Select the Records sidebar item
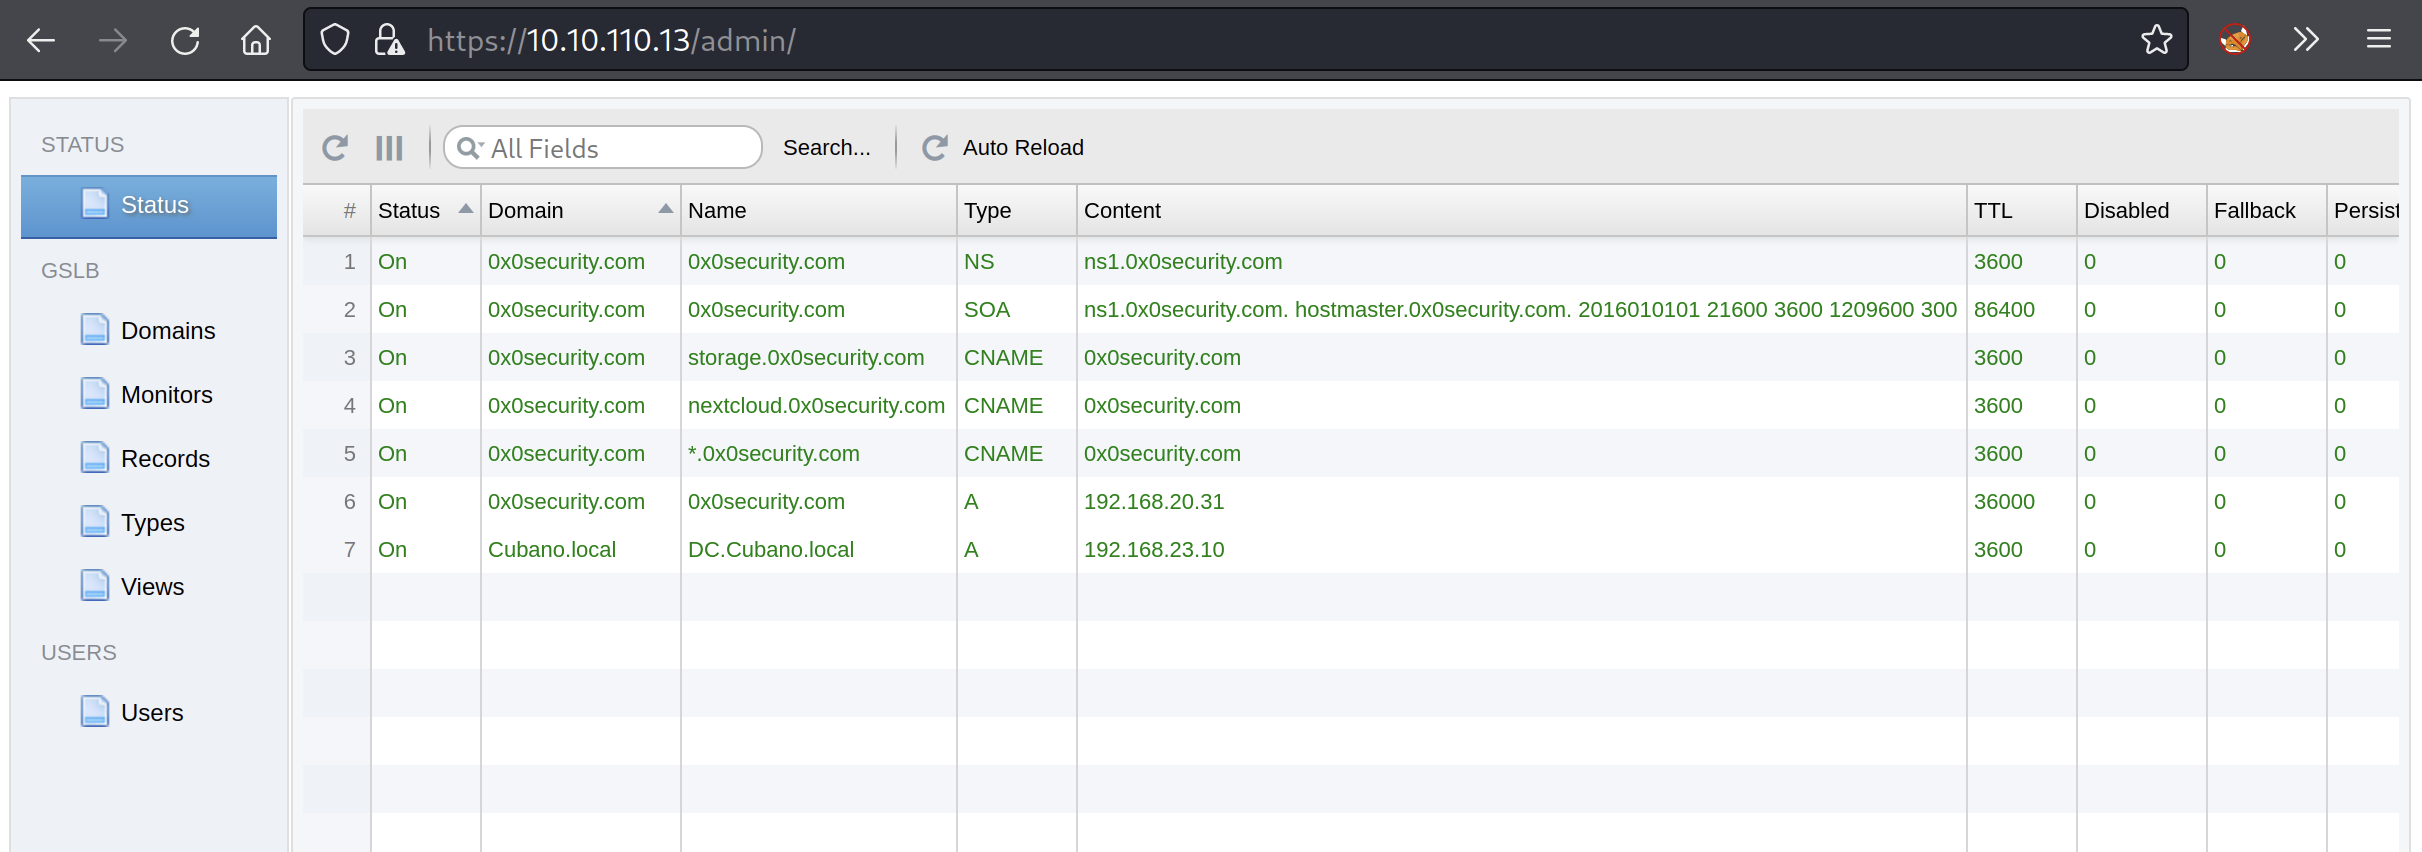The height and width of the screenshot is (852, 2422). (x=165, y=459)
